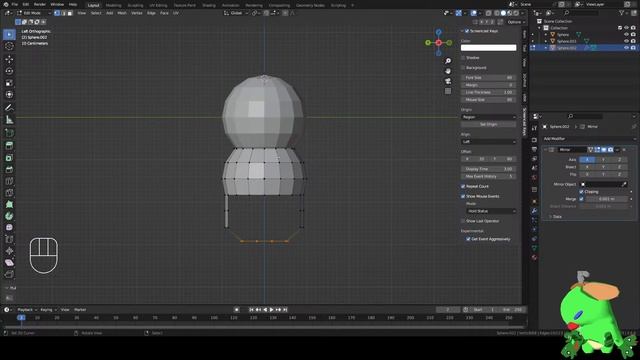
Task: Open the Align Left dropdown
Action: [489, 142]
